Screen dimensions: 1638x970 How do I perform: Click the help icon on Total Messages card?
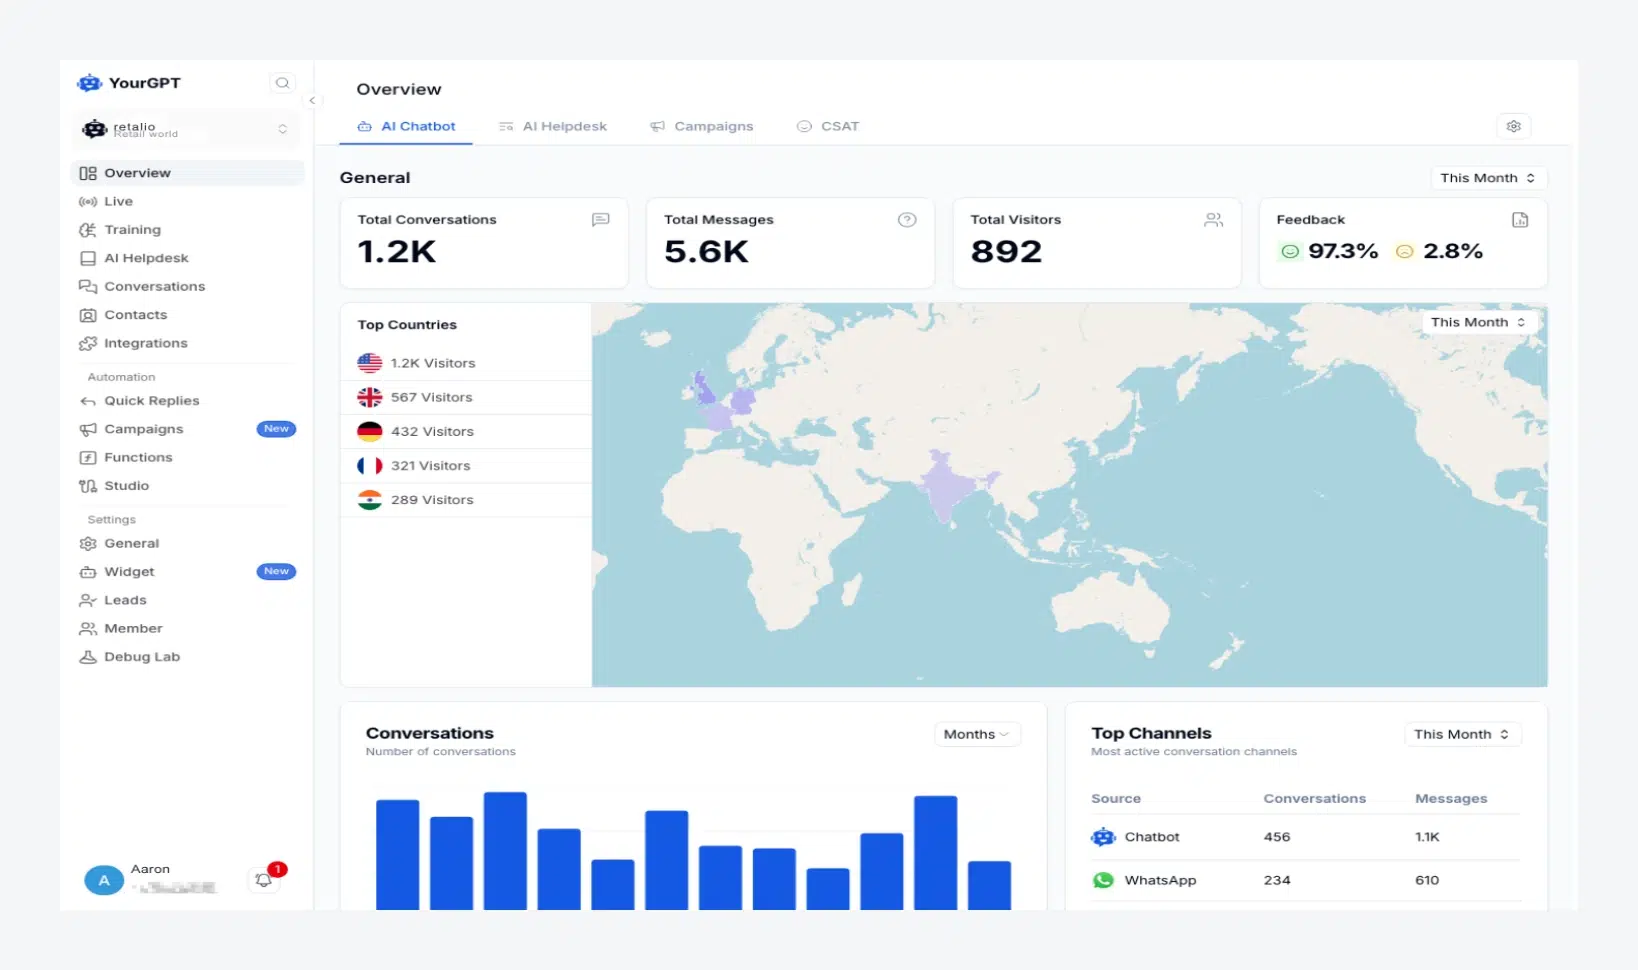coord(907,220)
